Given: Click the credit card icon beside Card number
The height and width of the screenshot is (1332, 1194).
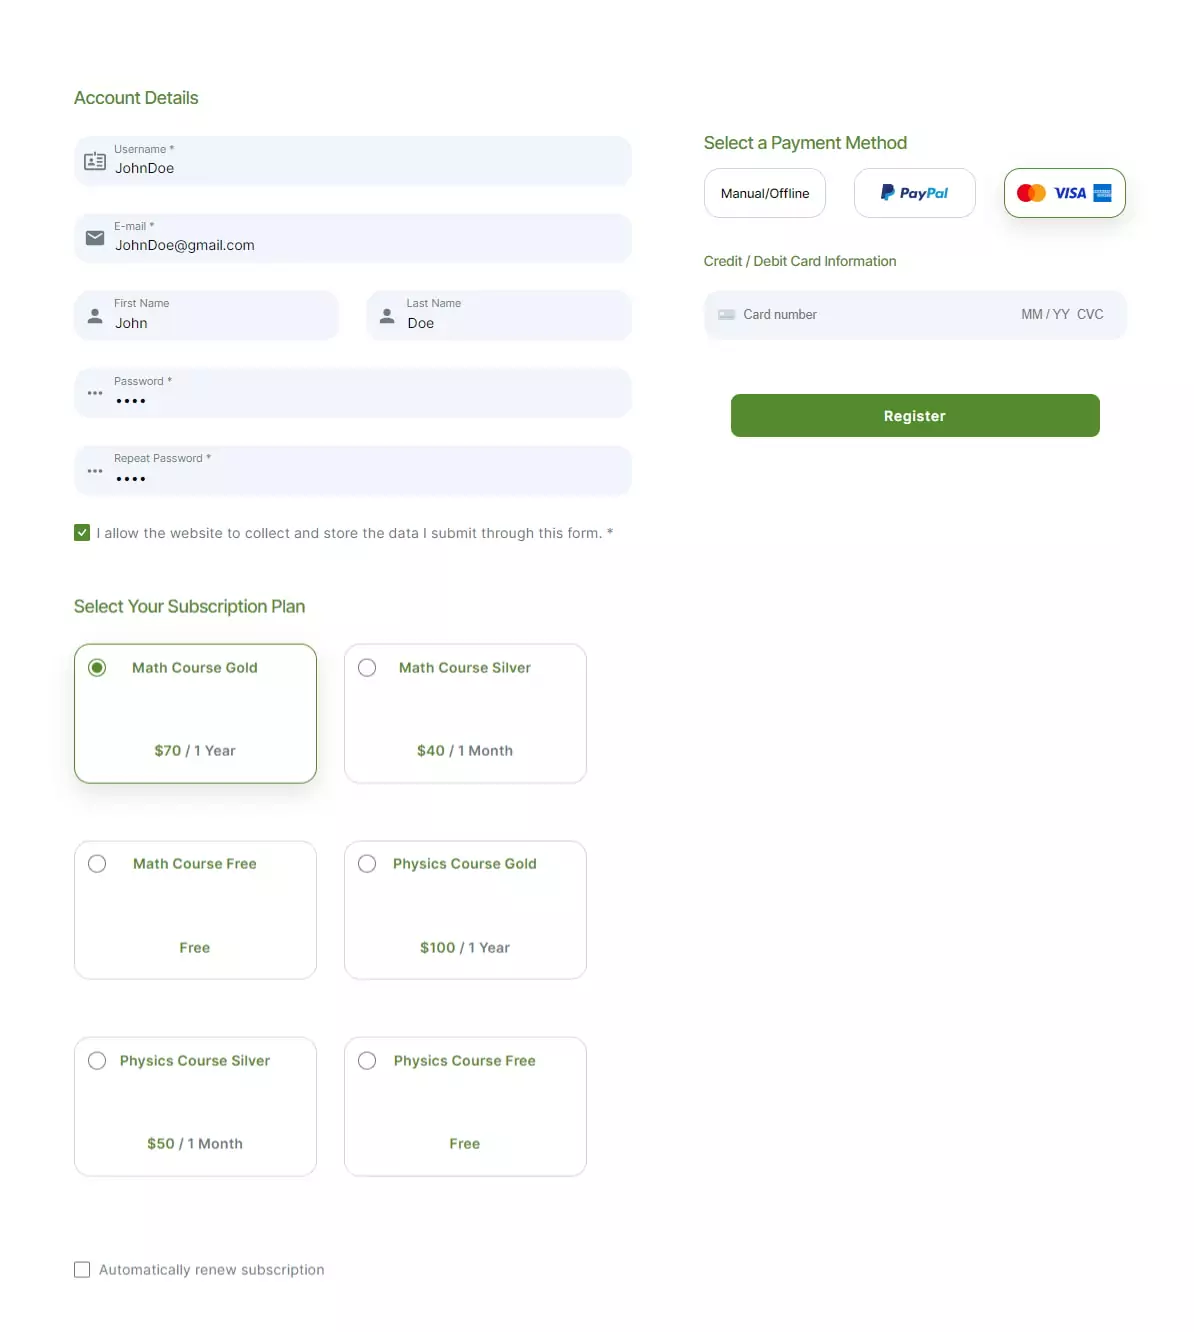Looking at the screenshot, I should tap(727, 315).
